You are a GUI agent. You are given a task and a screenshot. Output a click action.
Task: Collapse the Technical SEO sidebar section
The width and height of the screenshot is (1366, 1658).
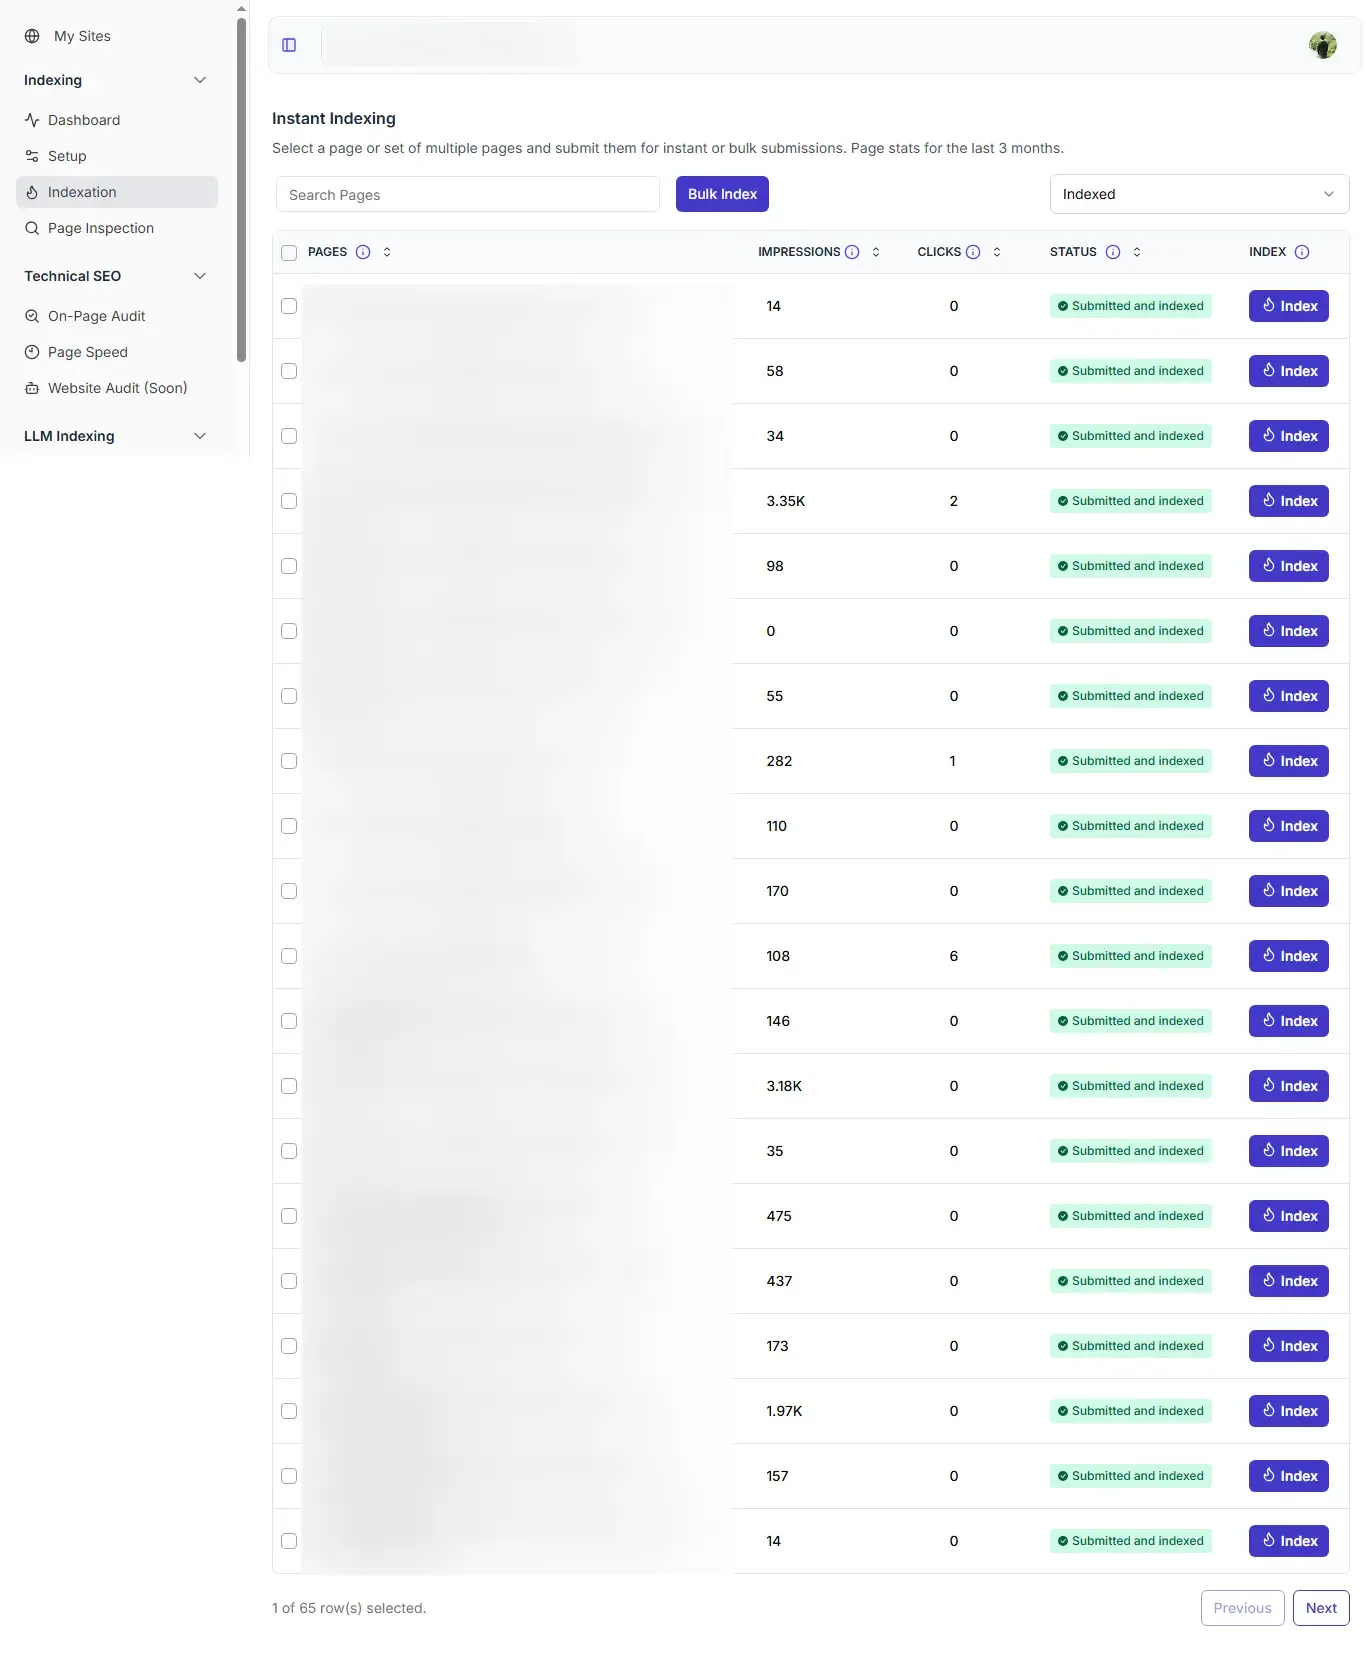pyautogui.click(x=200, y=276)
